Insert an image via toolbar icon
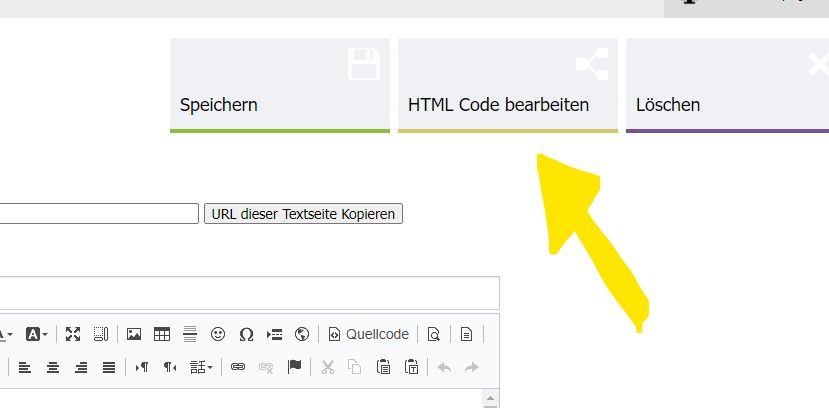Screen dimensions: 829x408 click(134, 334)
